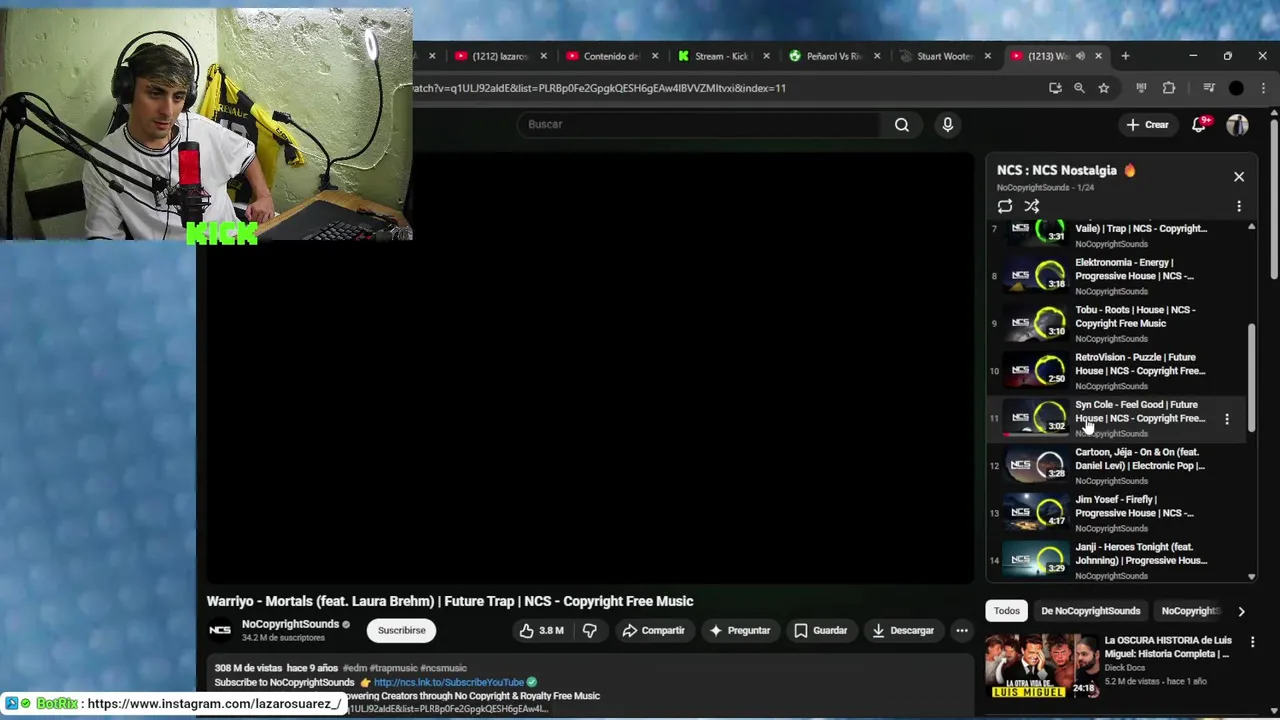Click the video title Warriyo - Mortals

[449, 601]
